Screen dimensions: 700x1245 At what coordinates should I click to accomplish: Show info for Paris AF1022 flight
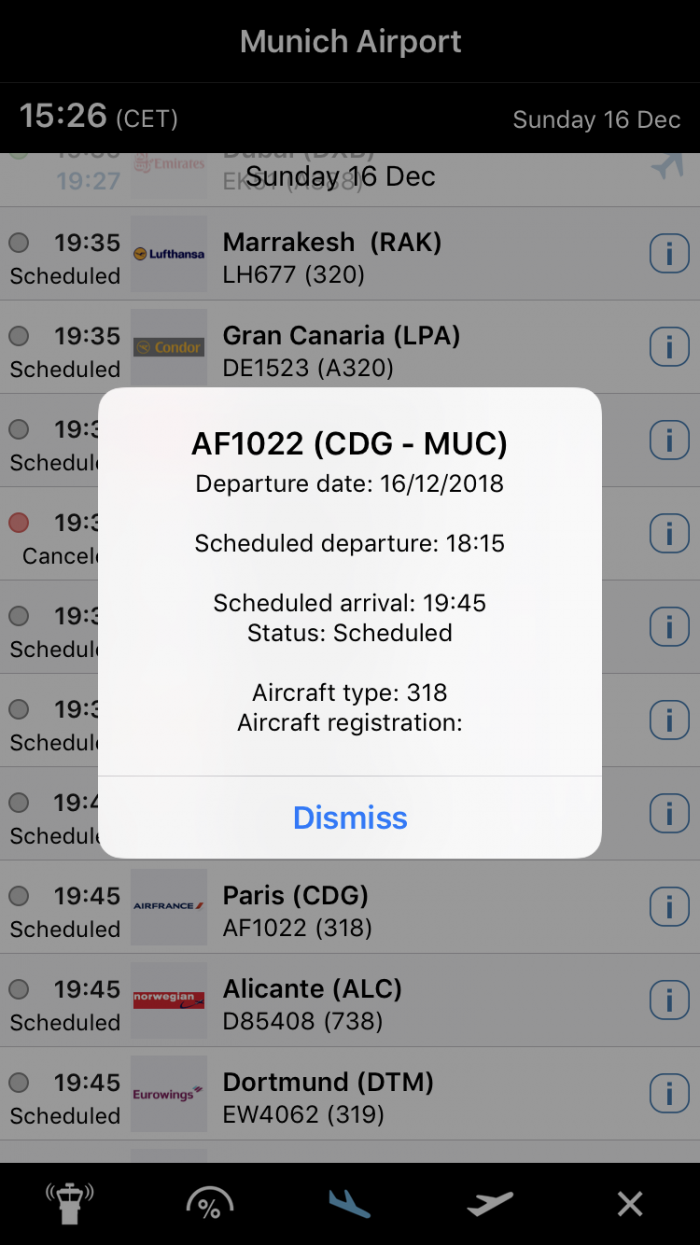(669, 907)
